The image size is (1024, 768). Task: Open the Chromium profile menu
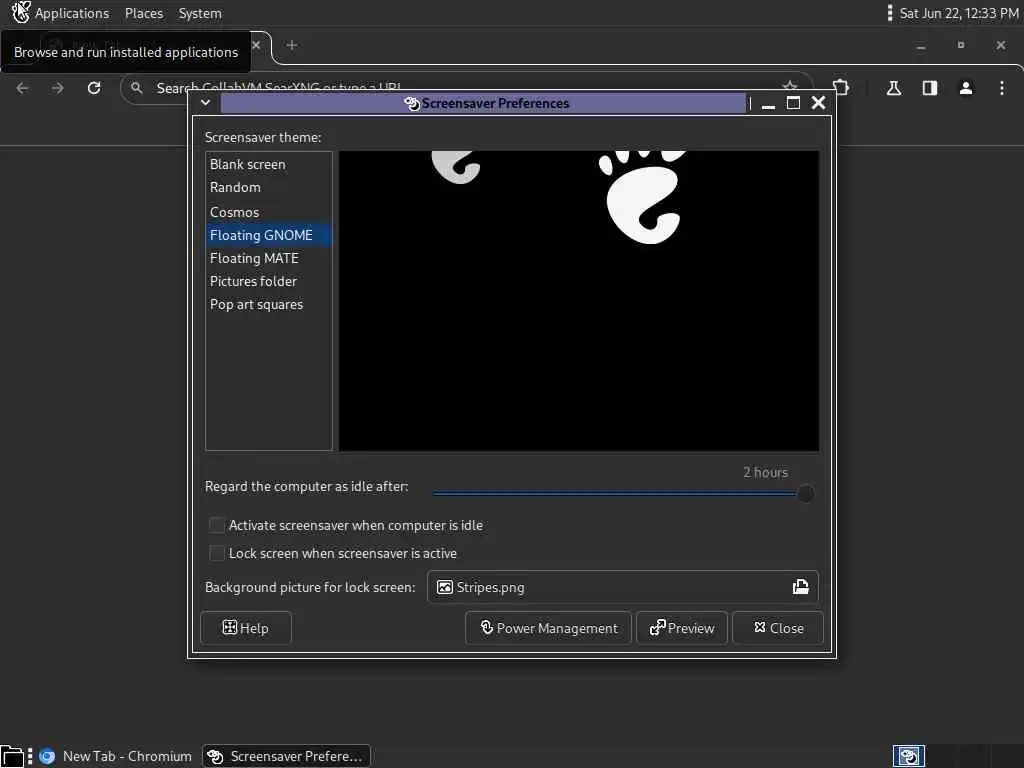(966, 88)
